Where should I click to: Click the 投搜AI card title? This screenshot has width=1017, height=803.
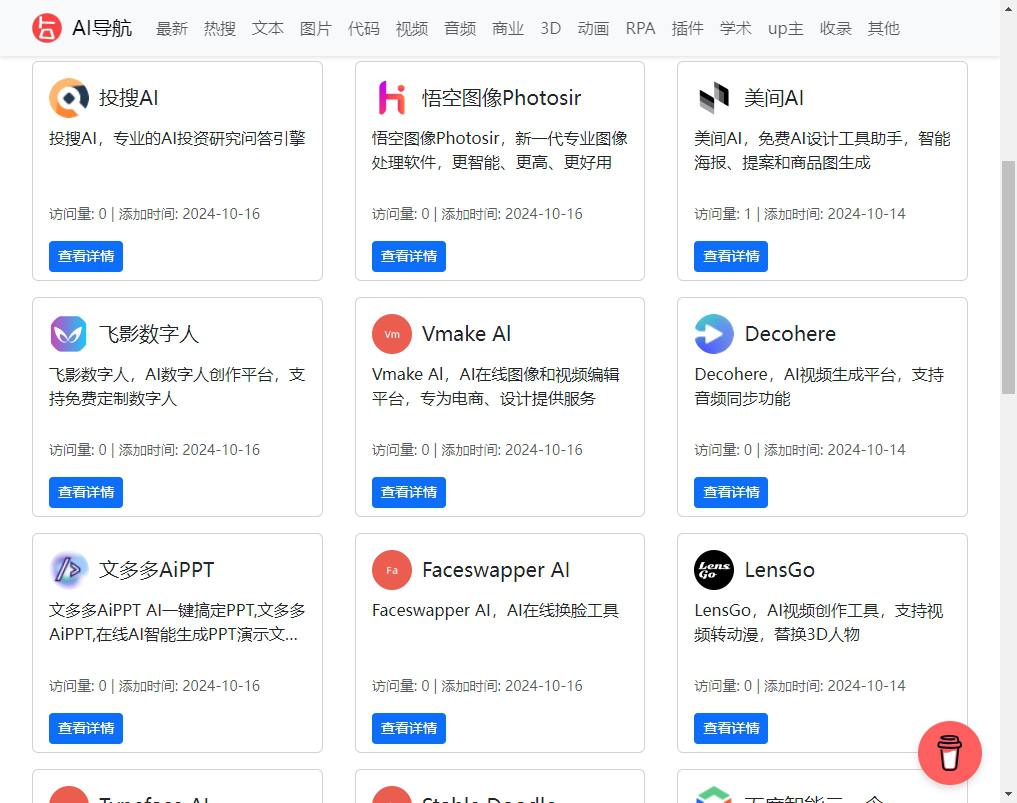[128, 98]
